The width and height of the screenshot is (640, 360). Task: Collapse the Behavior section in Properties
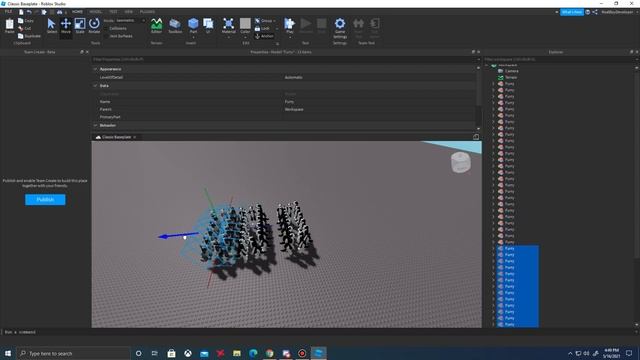[x=95, y=125]
